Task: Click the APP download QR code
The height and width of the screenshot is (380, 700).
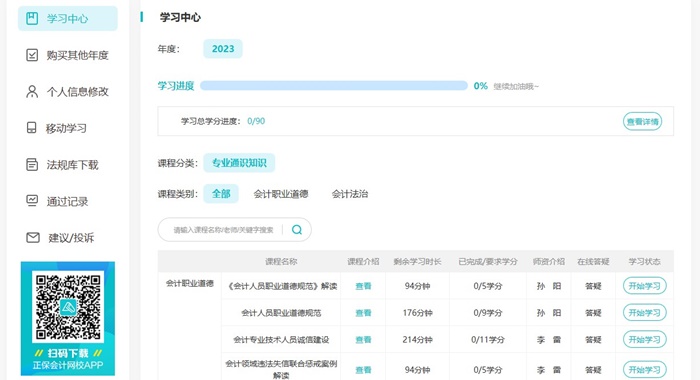Action: click(x=68, y=306)
